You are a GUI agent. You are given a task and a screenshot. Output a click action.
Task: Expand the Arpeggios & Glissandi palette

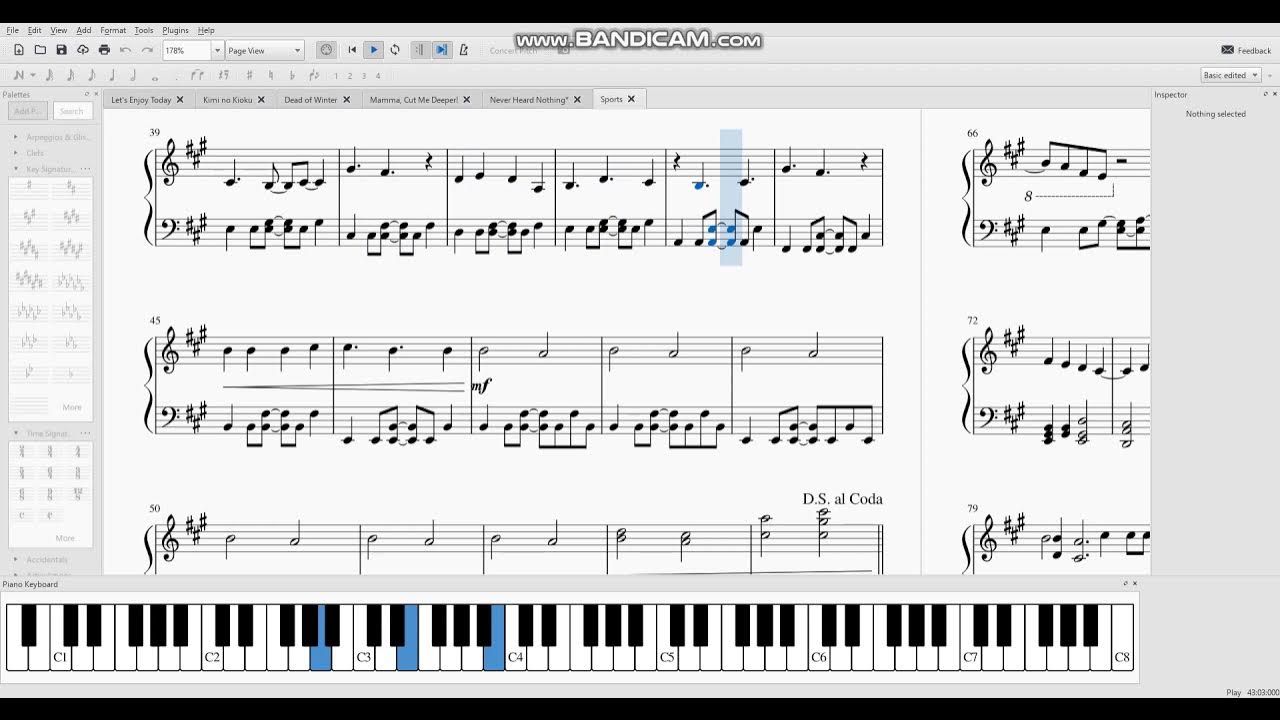[15, 137]
